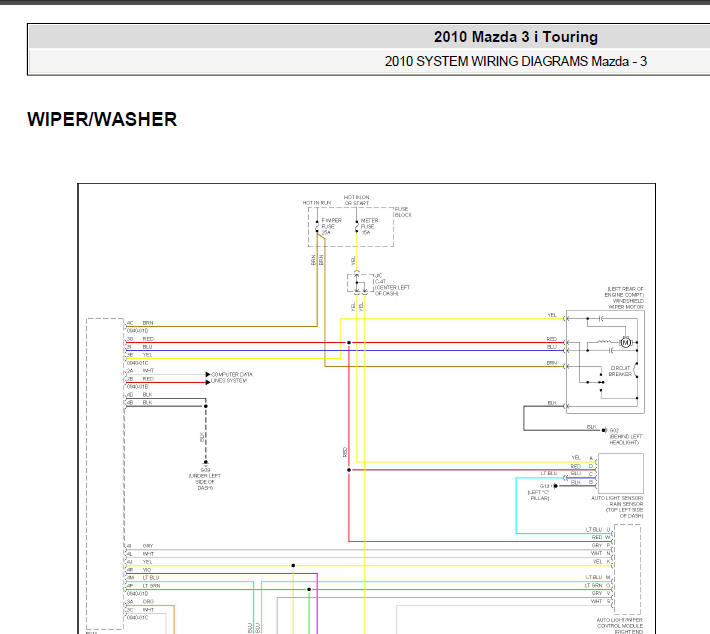Click 'LT BLU M' pin on control module
The width and height of the screenshot is (710, 634).
598,577
